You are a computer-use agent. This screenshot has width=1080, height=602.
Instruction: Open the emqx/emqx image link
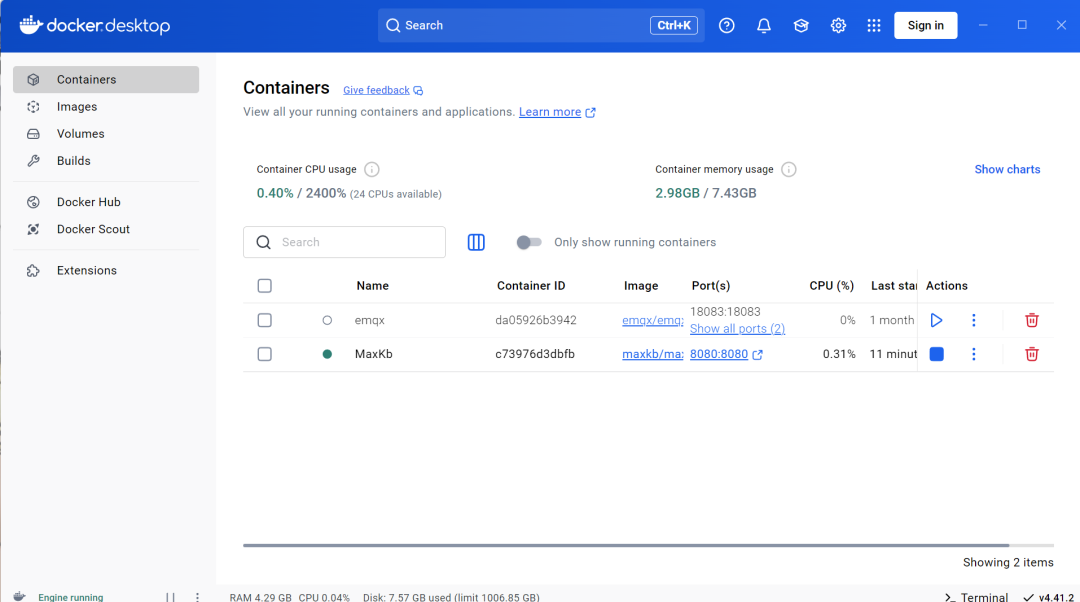click(653, 320)
